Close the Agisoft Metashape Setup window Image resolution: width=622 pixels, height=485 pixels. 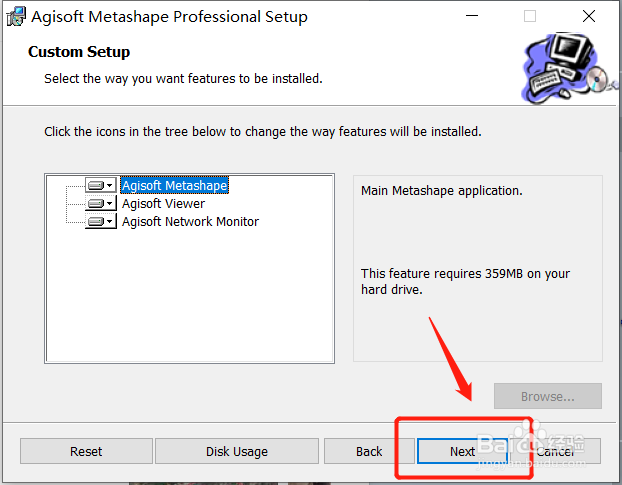point(589,16)
